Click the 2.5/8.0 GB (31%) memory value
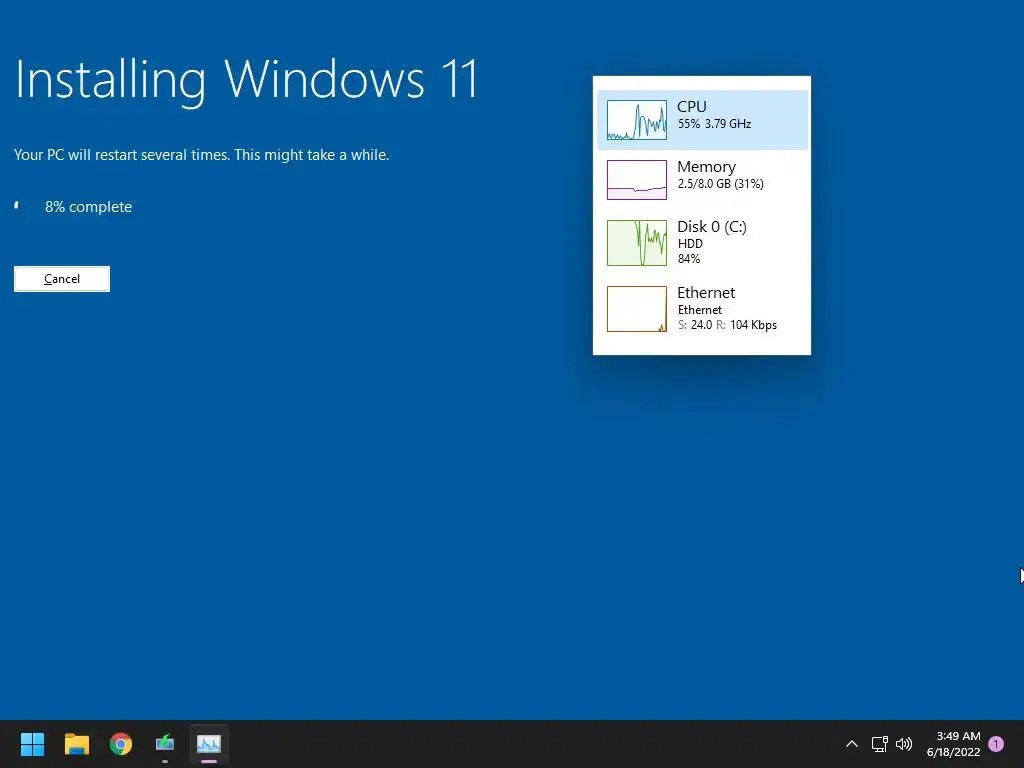Screen dimensions: 1024x768 tap(720, 184)
